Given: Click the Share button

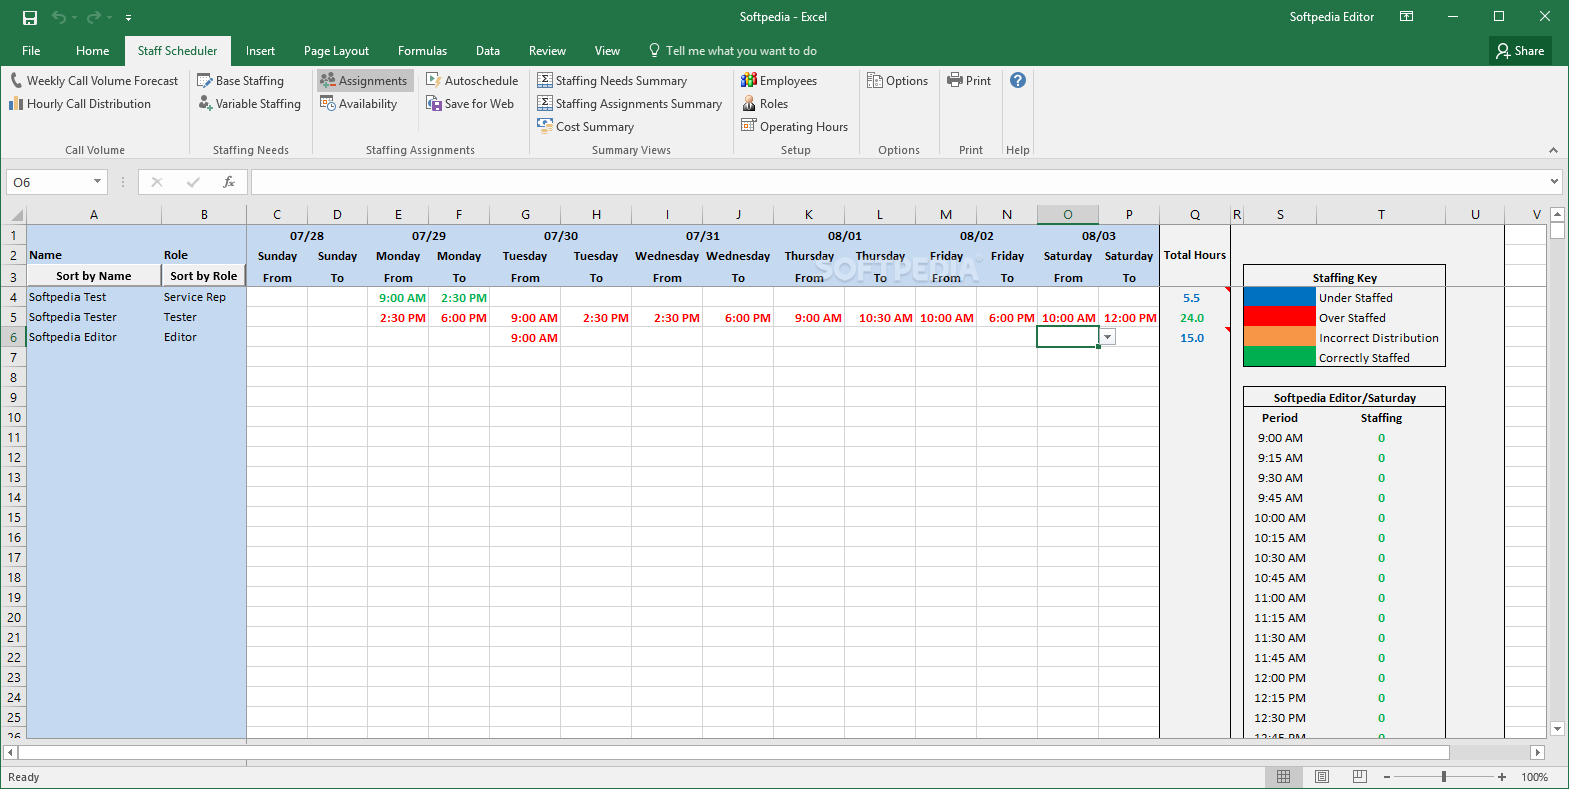Looking at the screenshot, I should point(1520,51).
